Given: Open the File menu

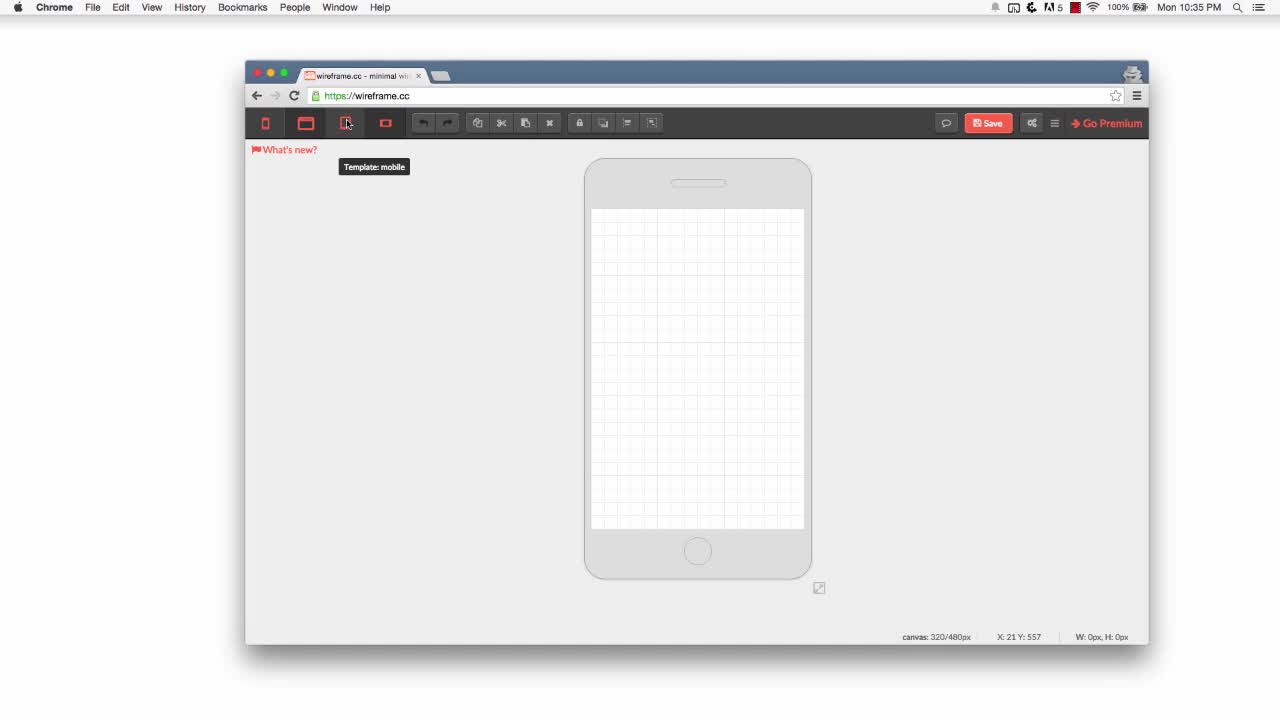Looking at the screenshot, I should pyautogui.click(x=92, y=7).
